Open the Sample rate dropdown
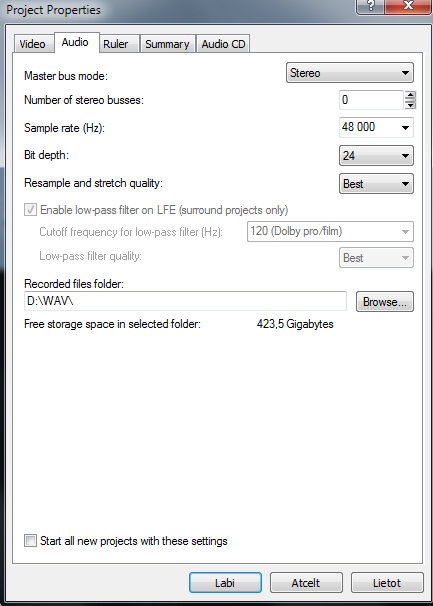The height and width of the screenshot is (606, 433). point(376,128)
